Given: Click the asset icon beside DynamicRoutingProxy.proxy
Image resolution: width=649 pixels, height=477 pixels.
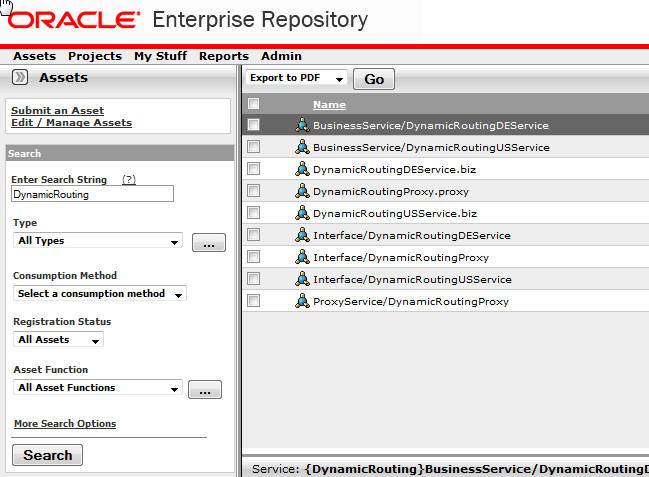Looking at the screenshot, I should click(302, 190).
